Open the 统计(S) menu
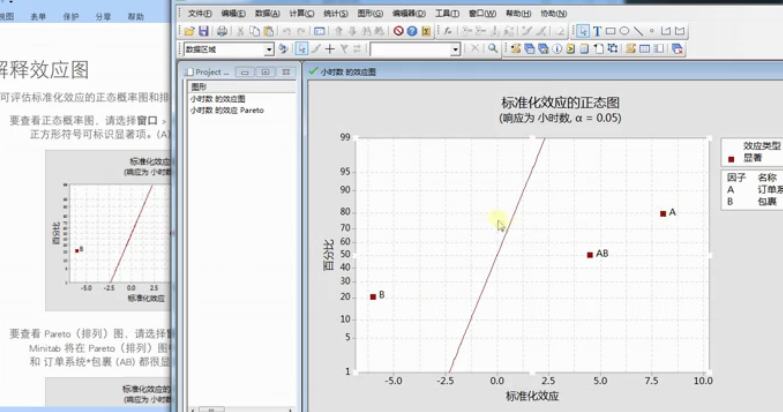783x412 pixels. tap(336, 13)
